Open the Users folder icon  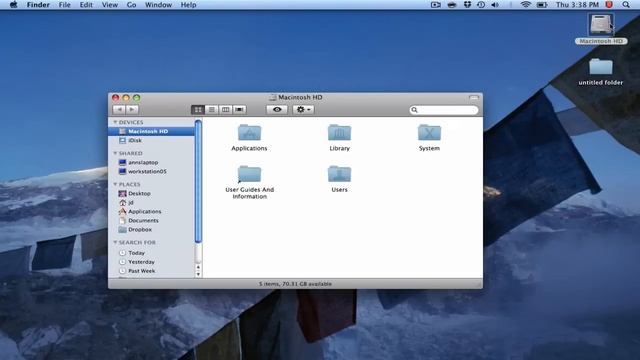pos(339,174)
